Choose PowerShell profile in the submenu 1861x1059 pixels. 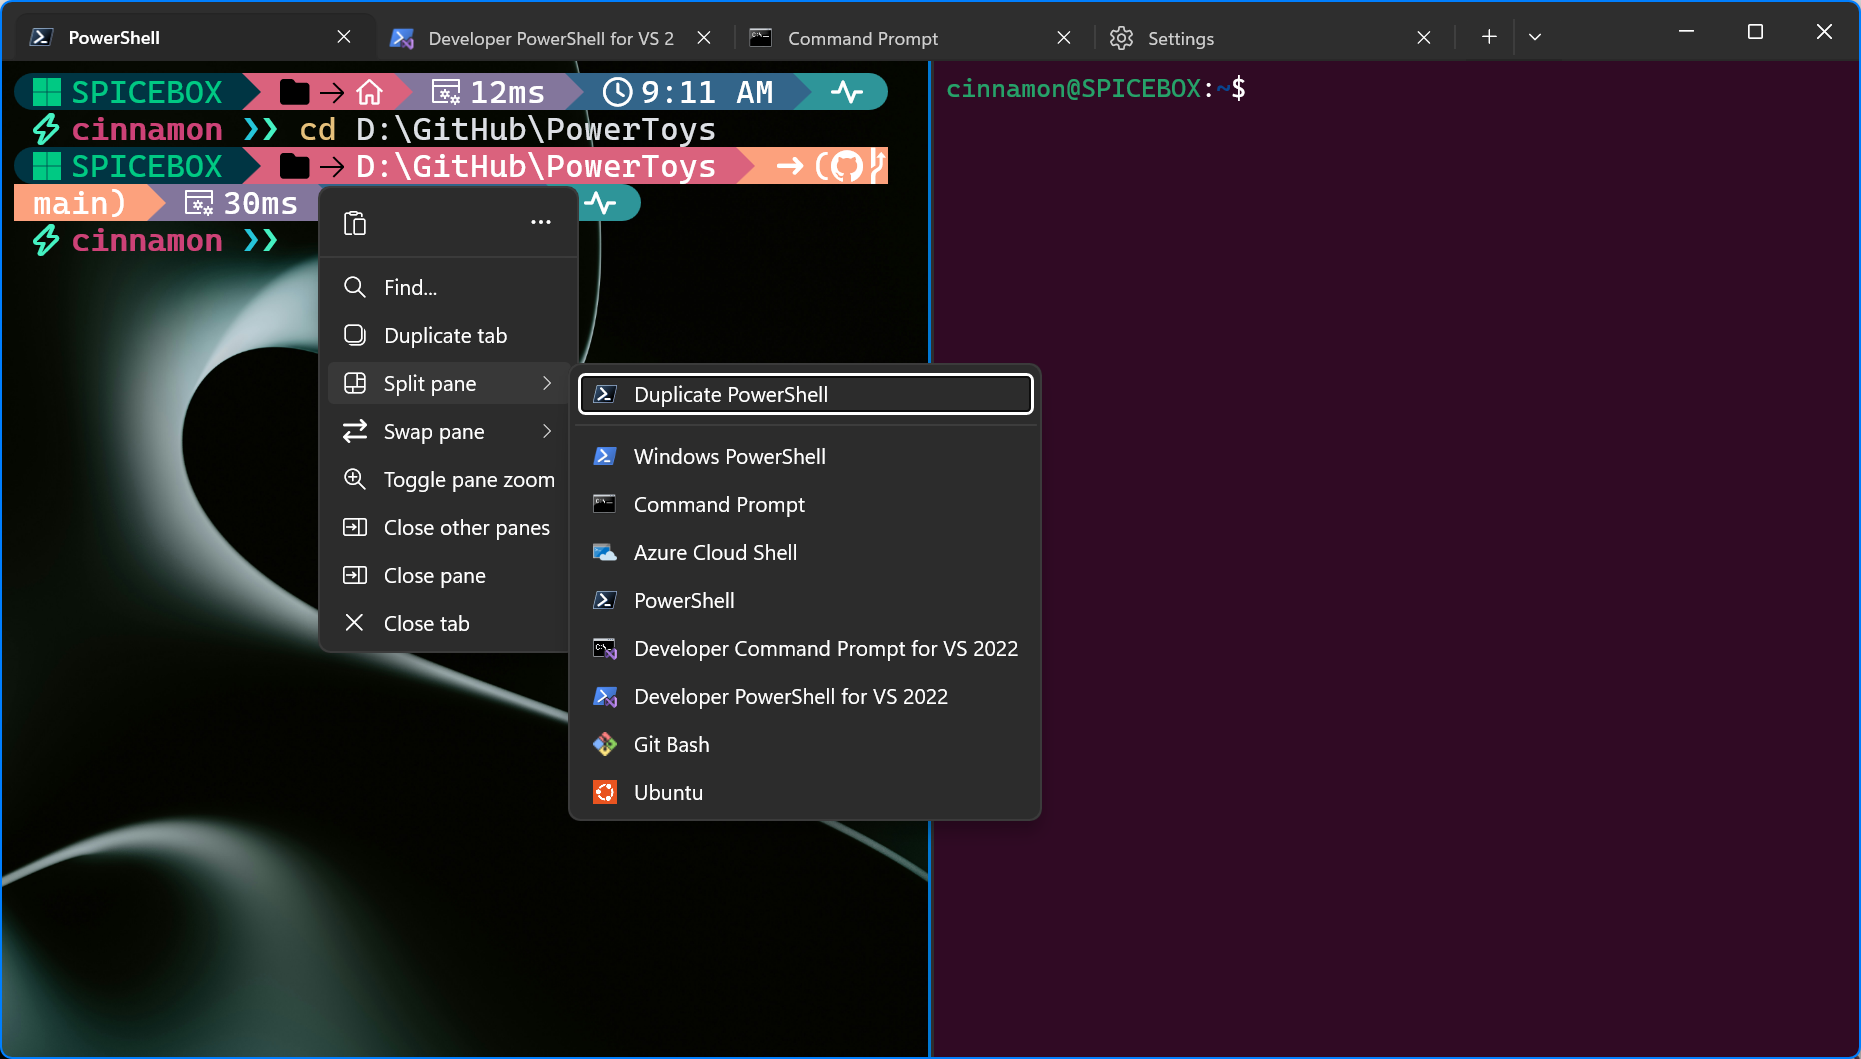[x=805, y=600]
